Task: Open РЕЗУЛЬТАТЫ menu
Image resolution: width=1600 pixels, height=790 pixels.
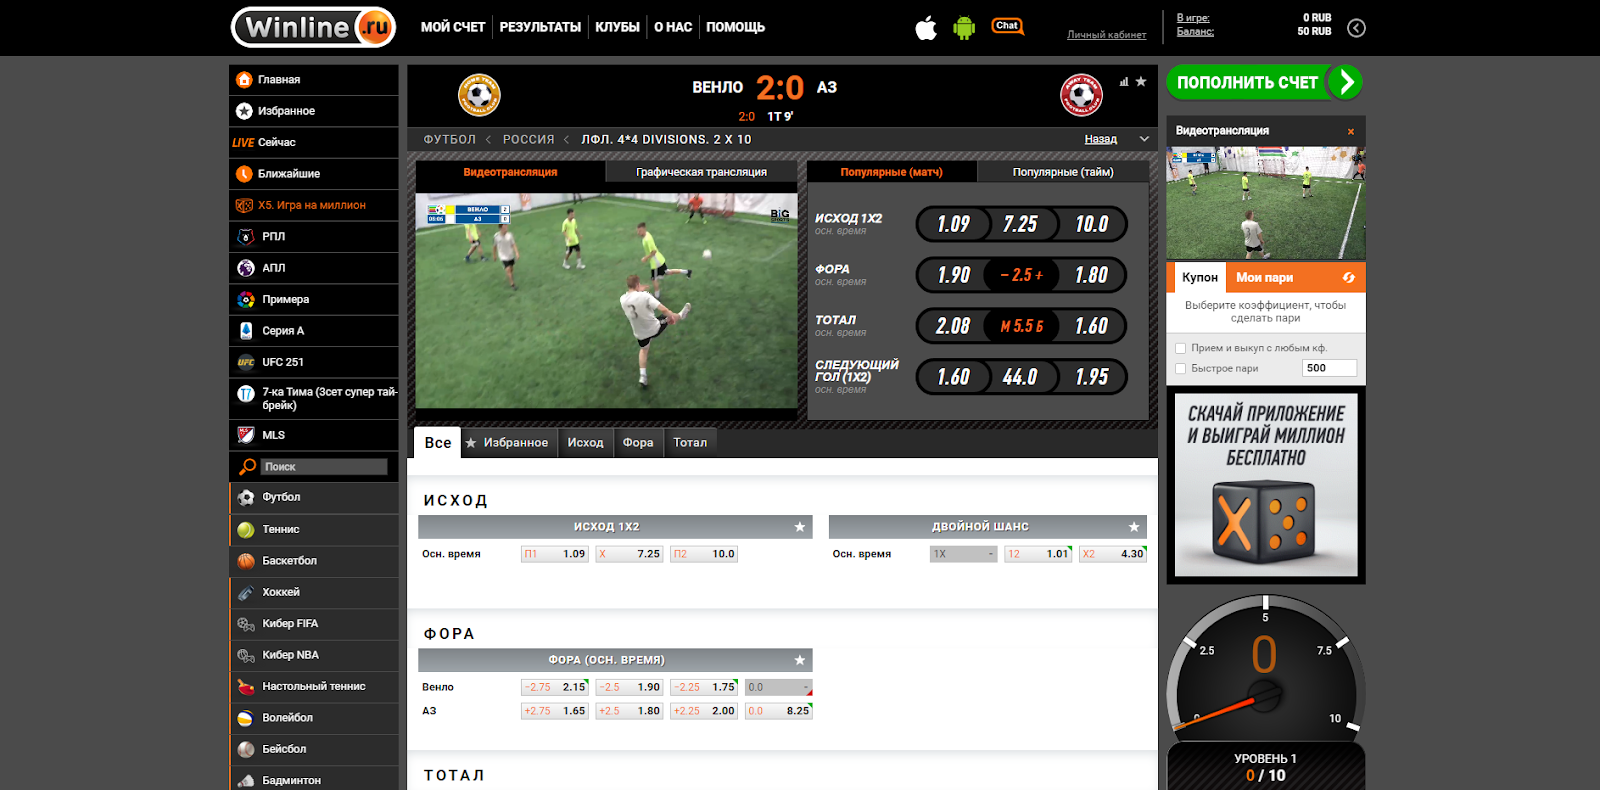Action: click(x=540, y=27)
